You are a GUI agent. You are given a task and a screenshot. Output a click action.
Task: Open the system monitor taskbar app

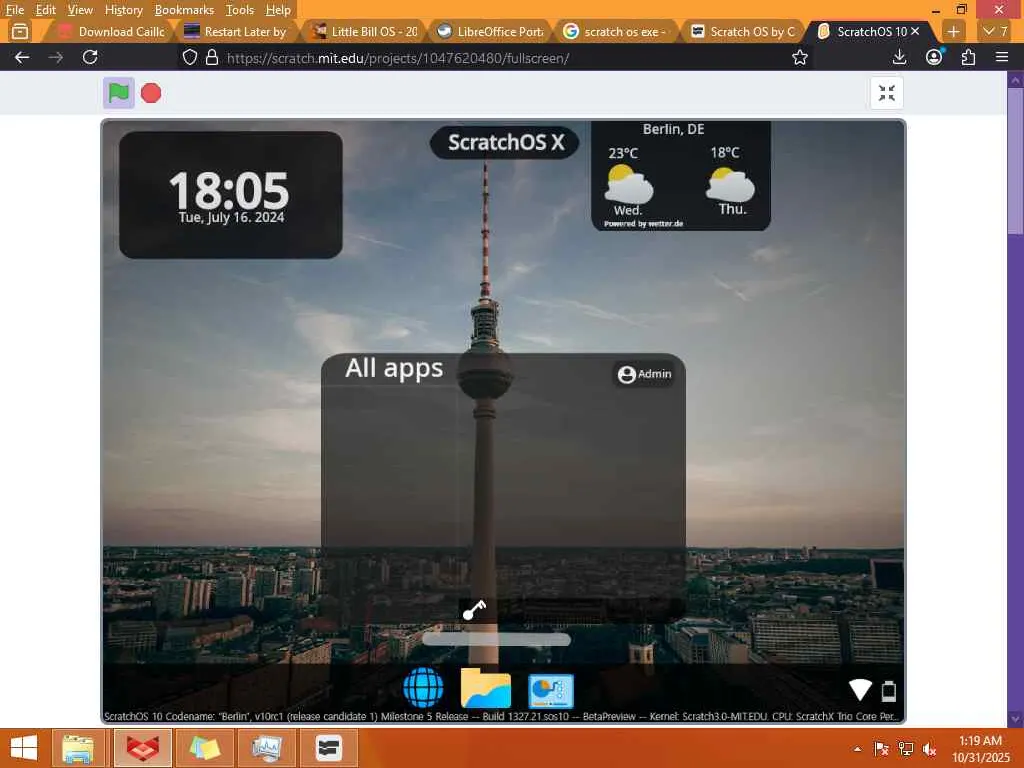coord(266,748)
